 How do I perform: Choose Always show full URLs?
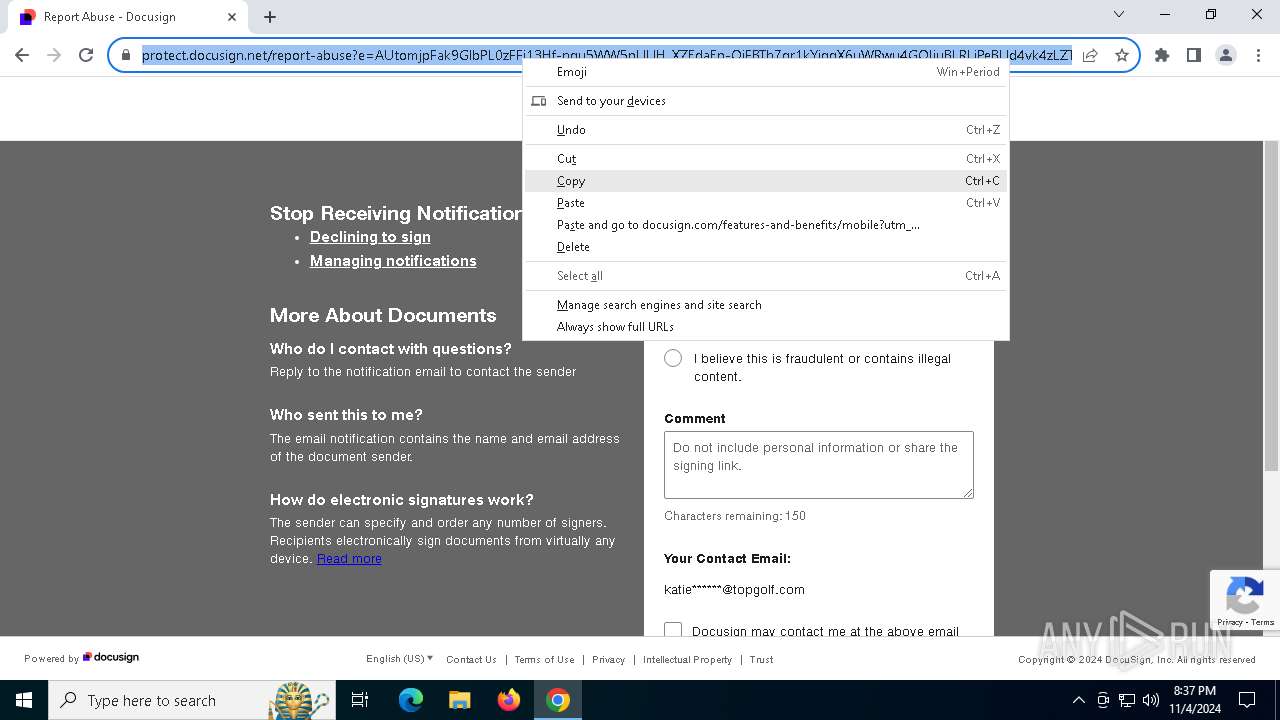pyautogui.click(x=765, y=327)
